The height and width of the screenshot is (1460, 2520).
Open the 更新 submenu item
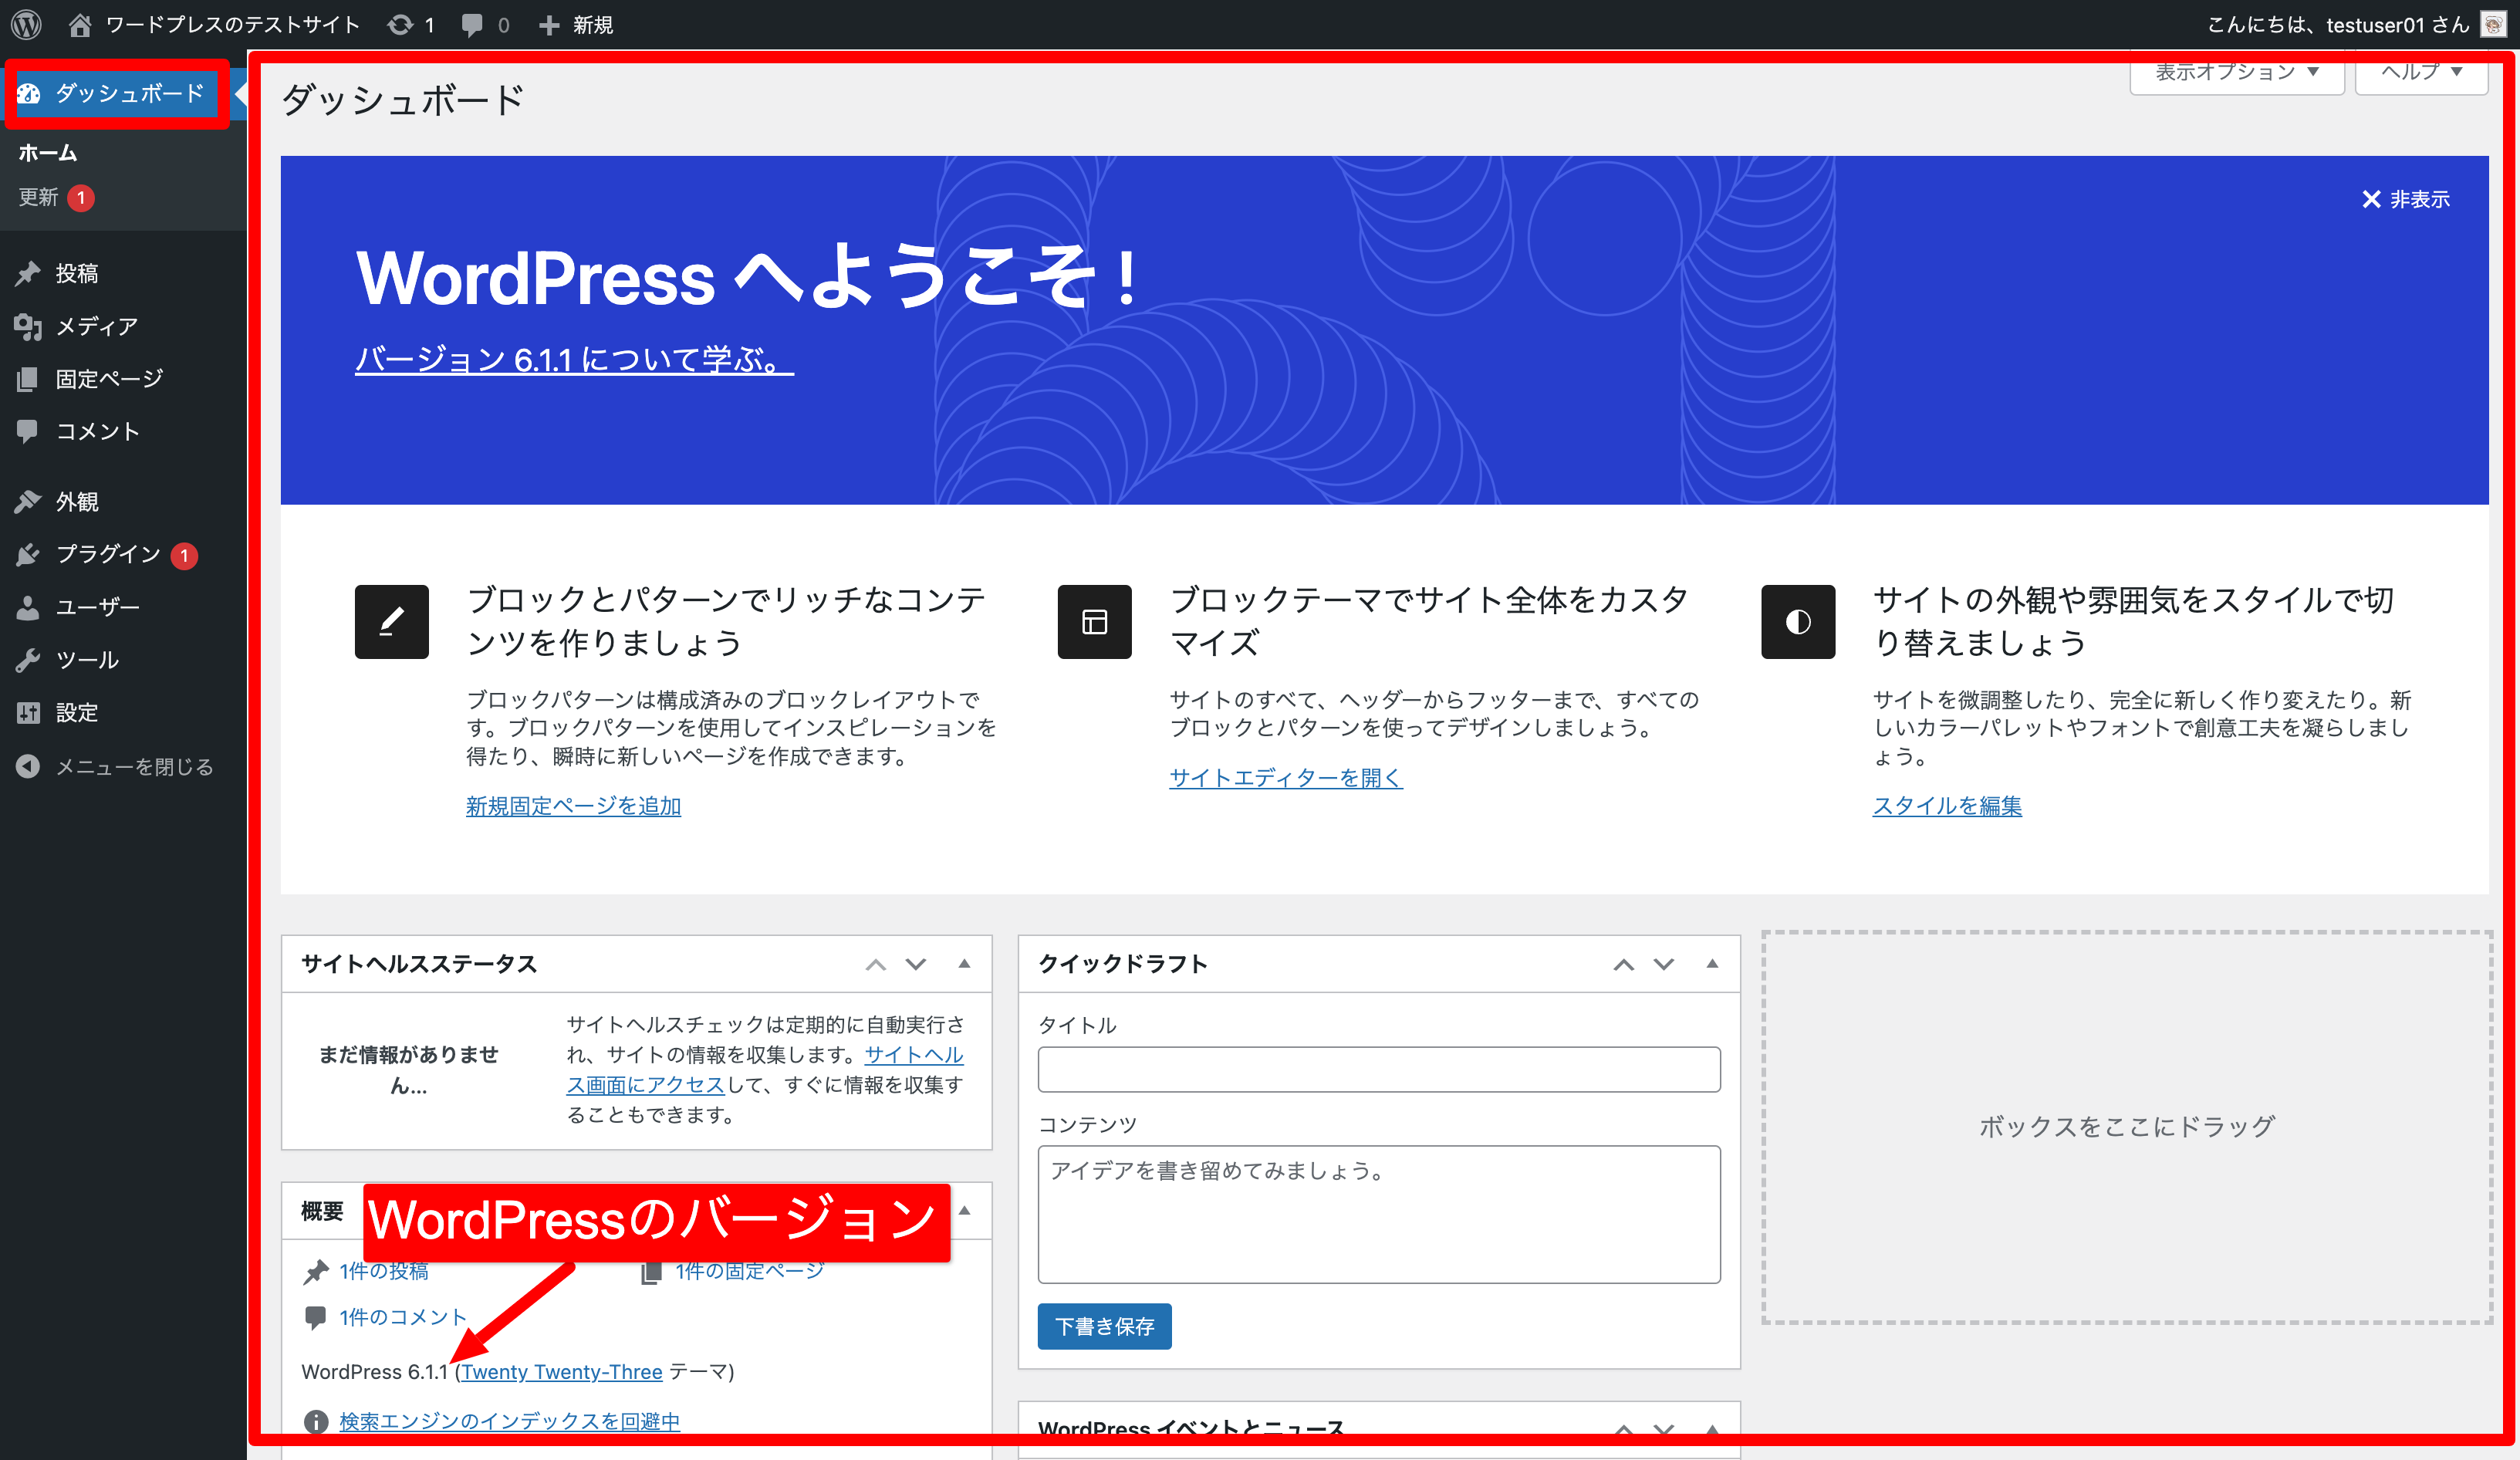point(38,197)
